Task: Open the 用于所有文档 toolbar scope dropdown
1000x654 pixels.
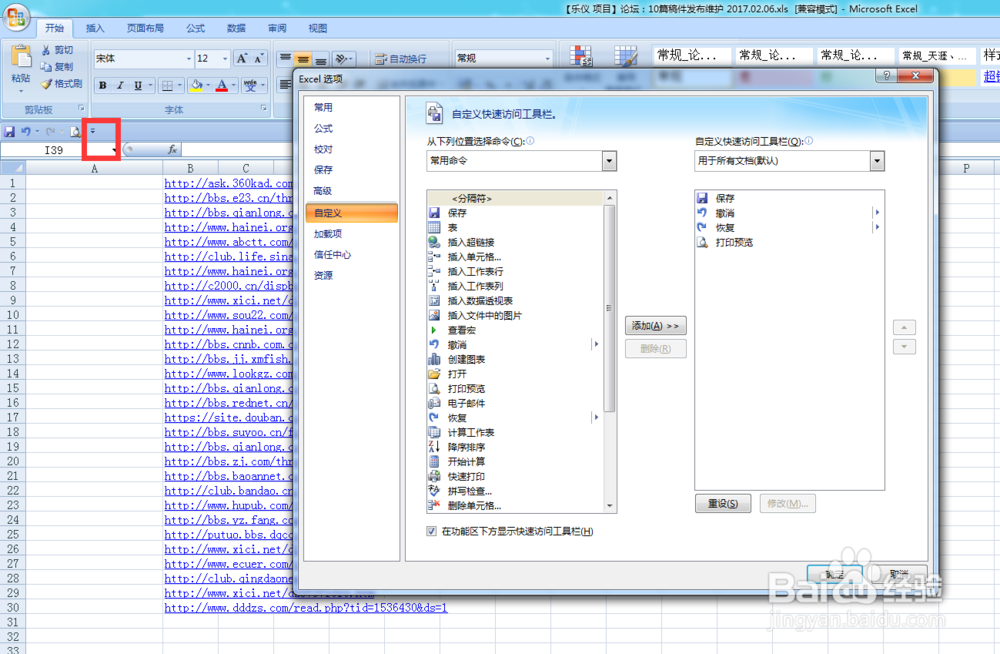Action: [878, 161]
